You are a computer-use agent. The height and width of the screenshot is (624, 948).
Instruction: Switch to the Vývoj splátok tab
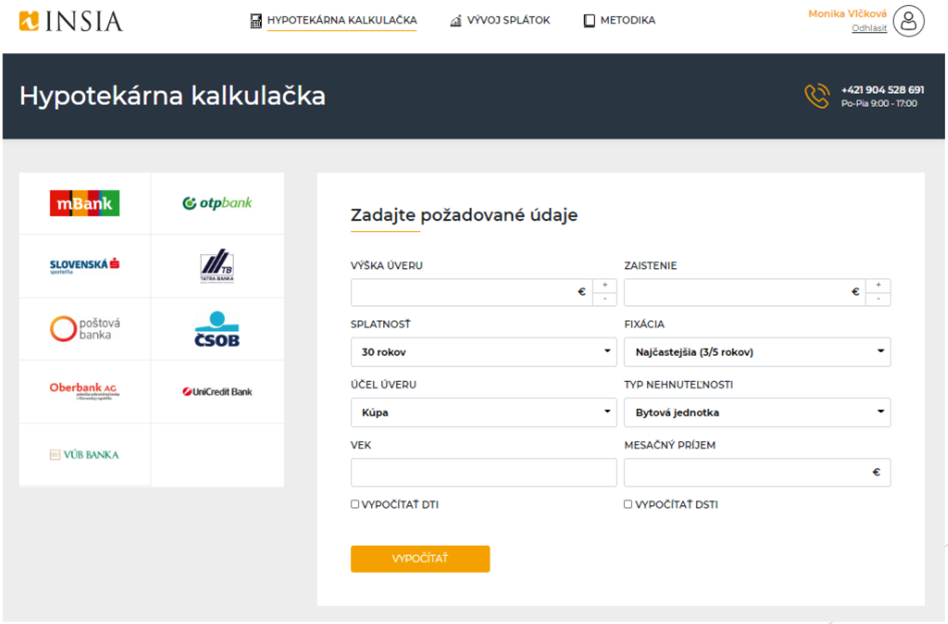(x=508, y=21)
